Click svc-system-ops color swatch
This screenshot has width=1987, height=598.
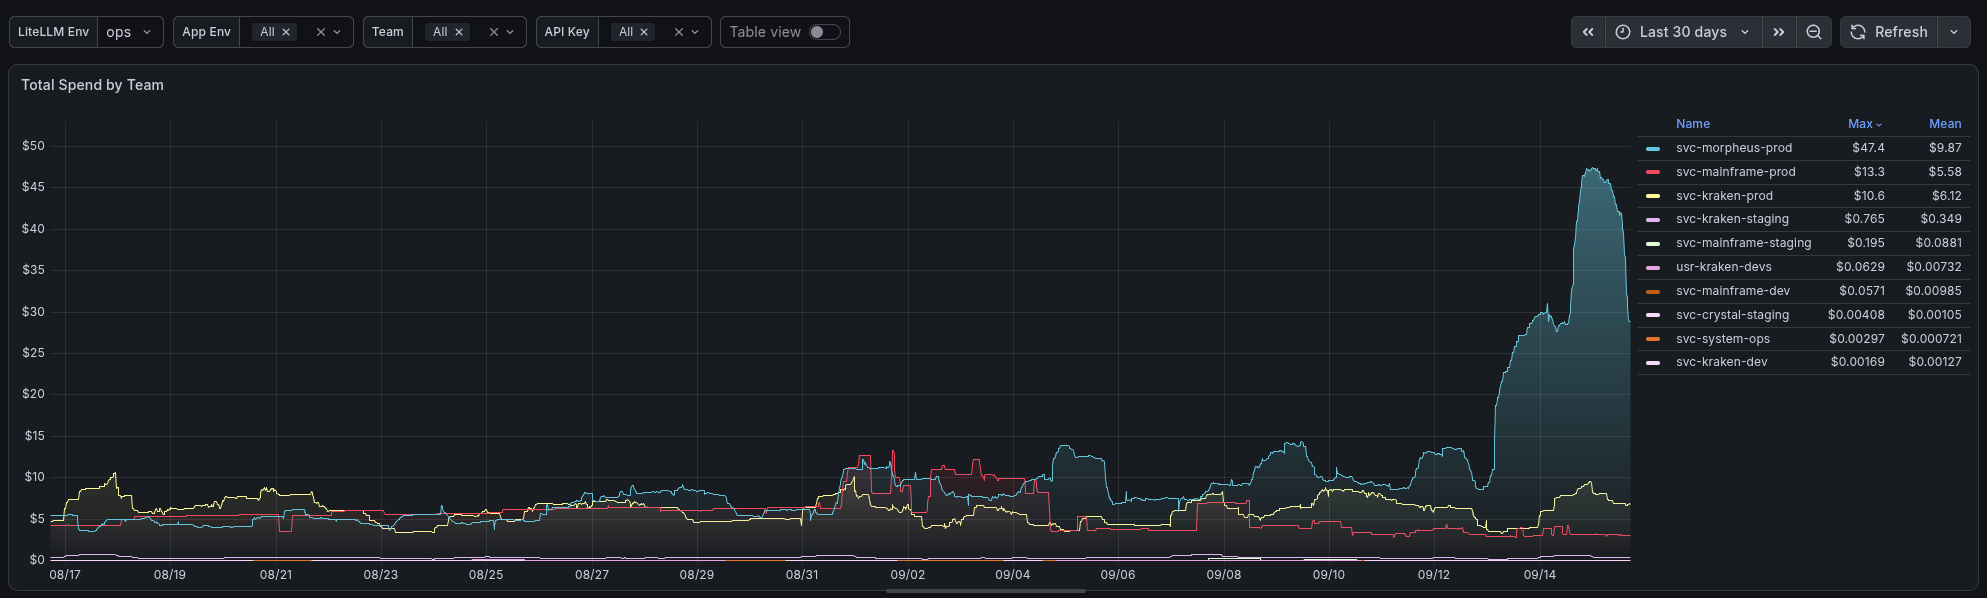(x=1653, y=339)
